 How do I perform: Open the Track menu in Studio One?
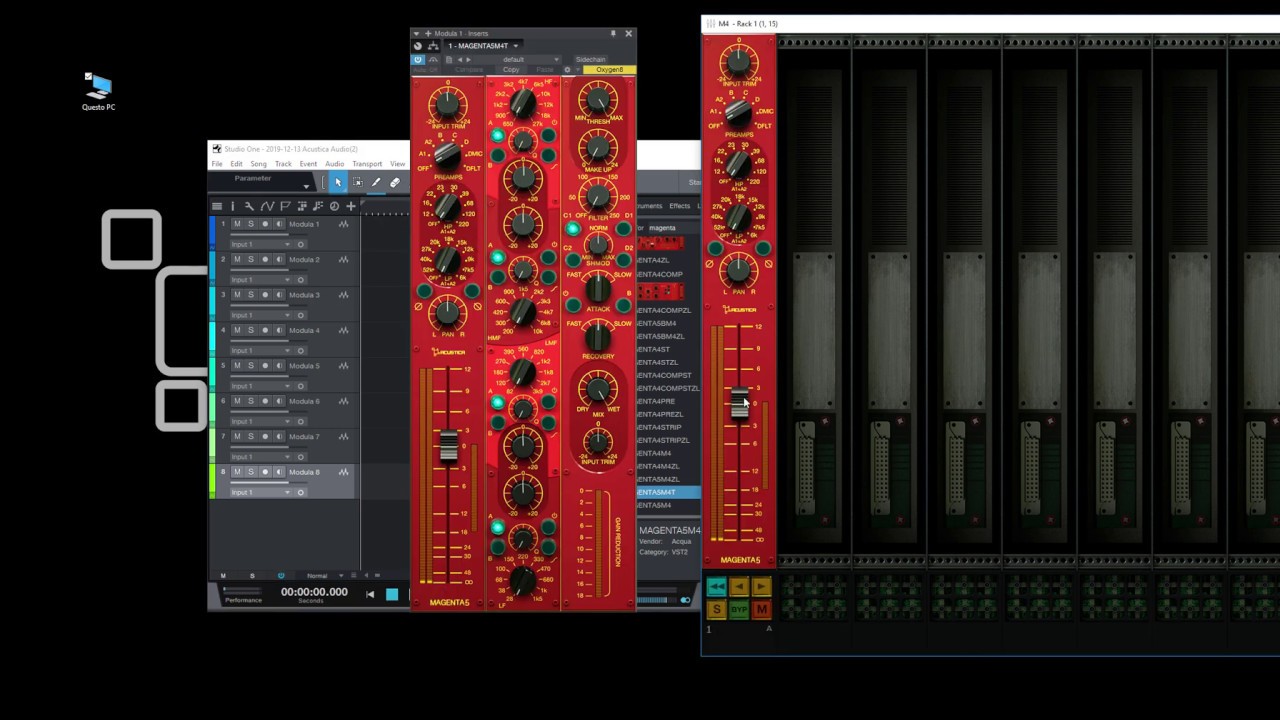(x=283, y=164)
